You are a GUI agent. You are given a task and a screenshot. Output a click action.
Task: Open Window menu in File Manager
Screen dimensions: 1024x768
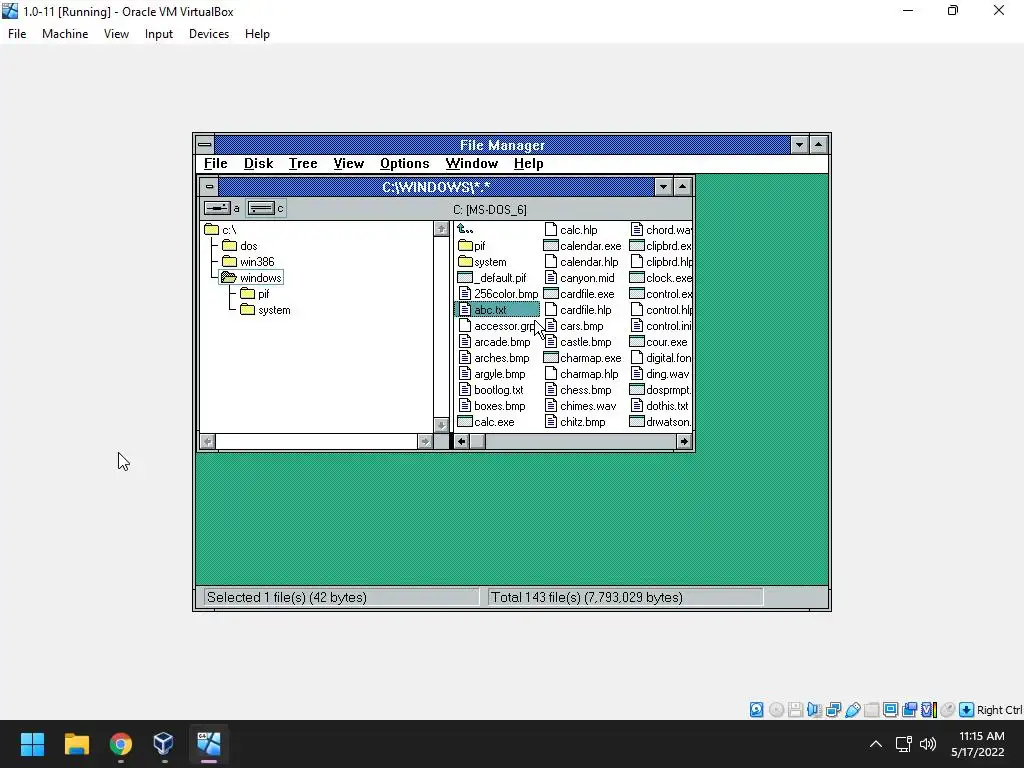[472, 164]
